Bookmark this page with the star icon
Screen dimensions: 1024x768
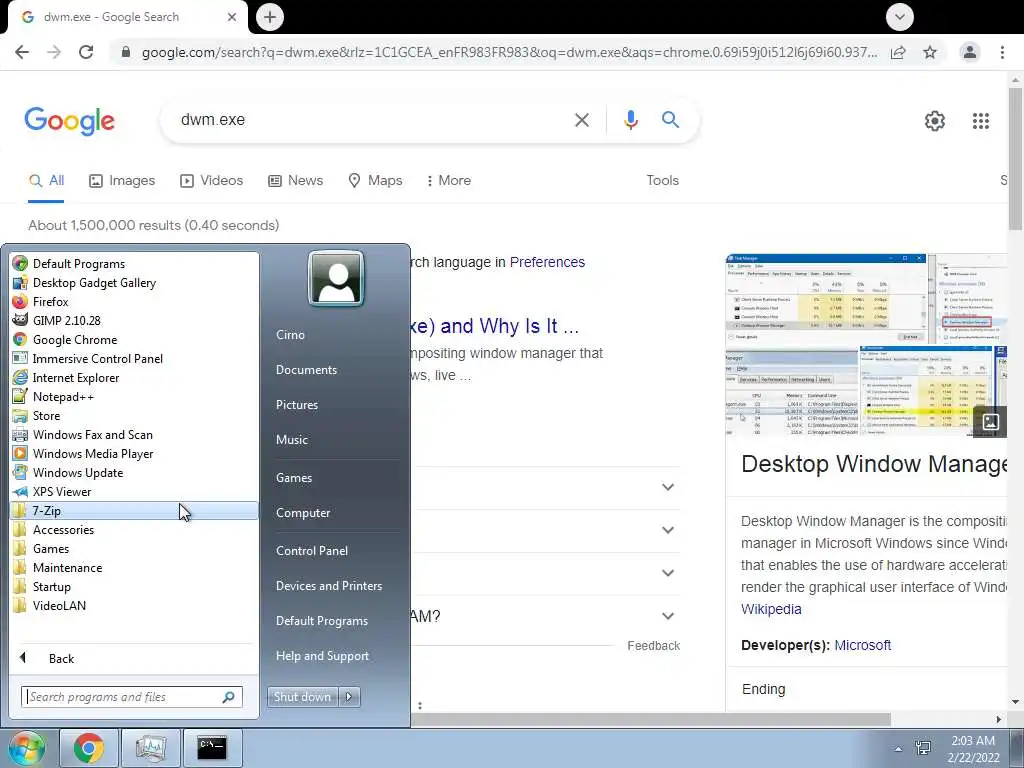coord(930,52)
